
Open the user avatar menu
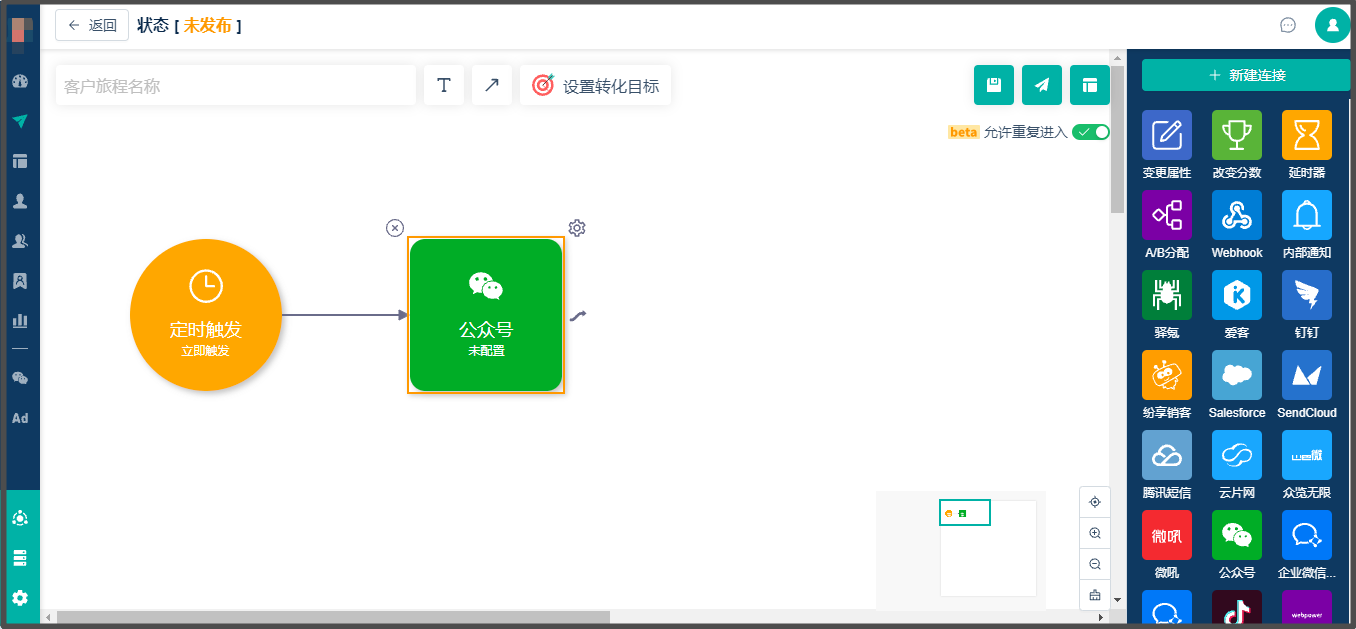point(1333,25)
